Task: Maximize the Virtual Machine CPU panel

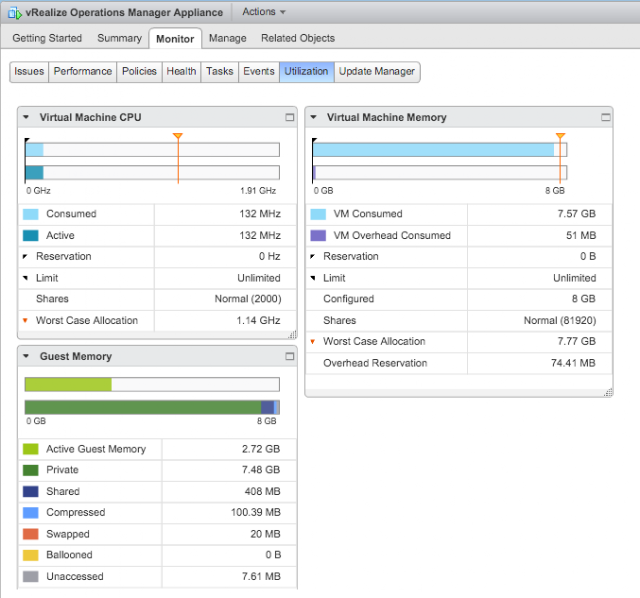Action: click(x=289, y=118)
